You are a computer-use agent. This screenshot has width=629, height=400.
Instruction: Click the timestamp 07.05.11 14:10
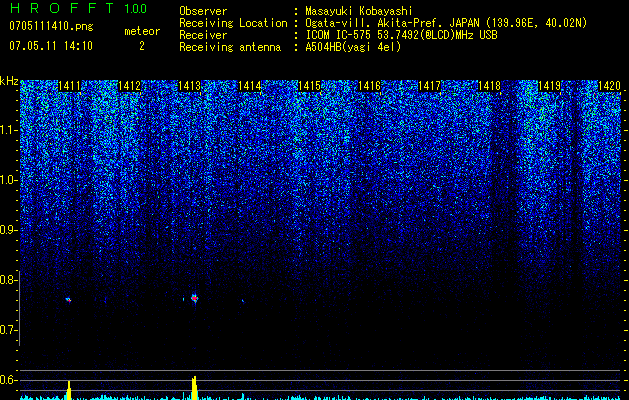51,46
